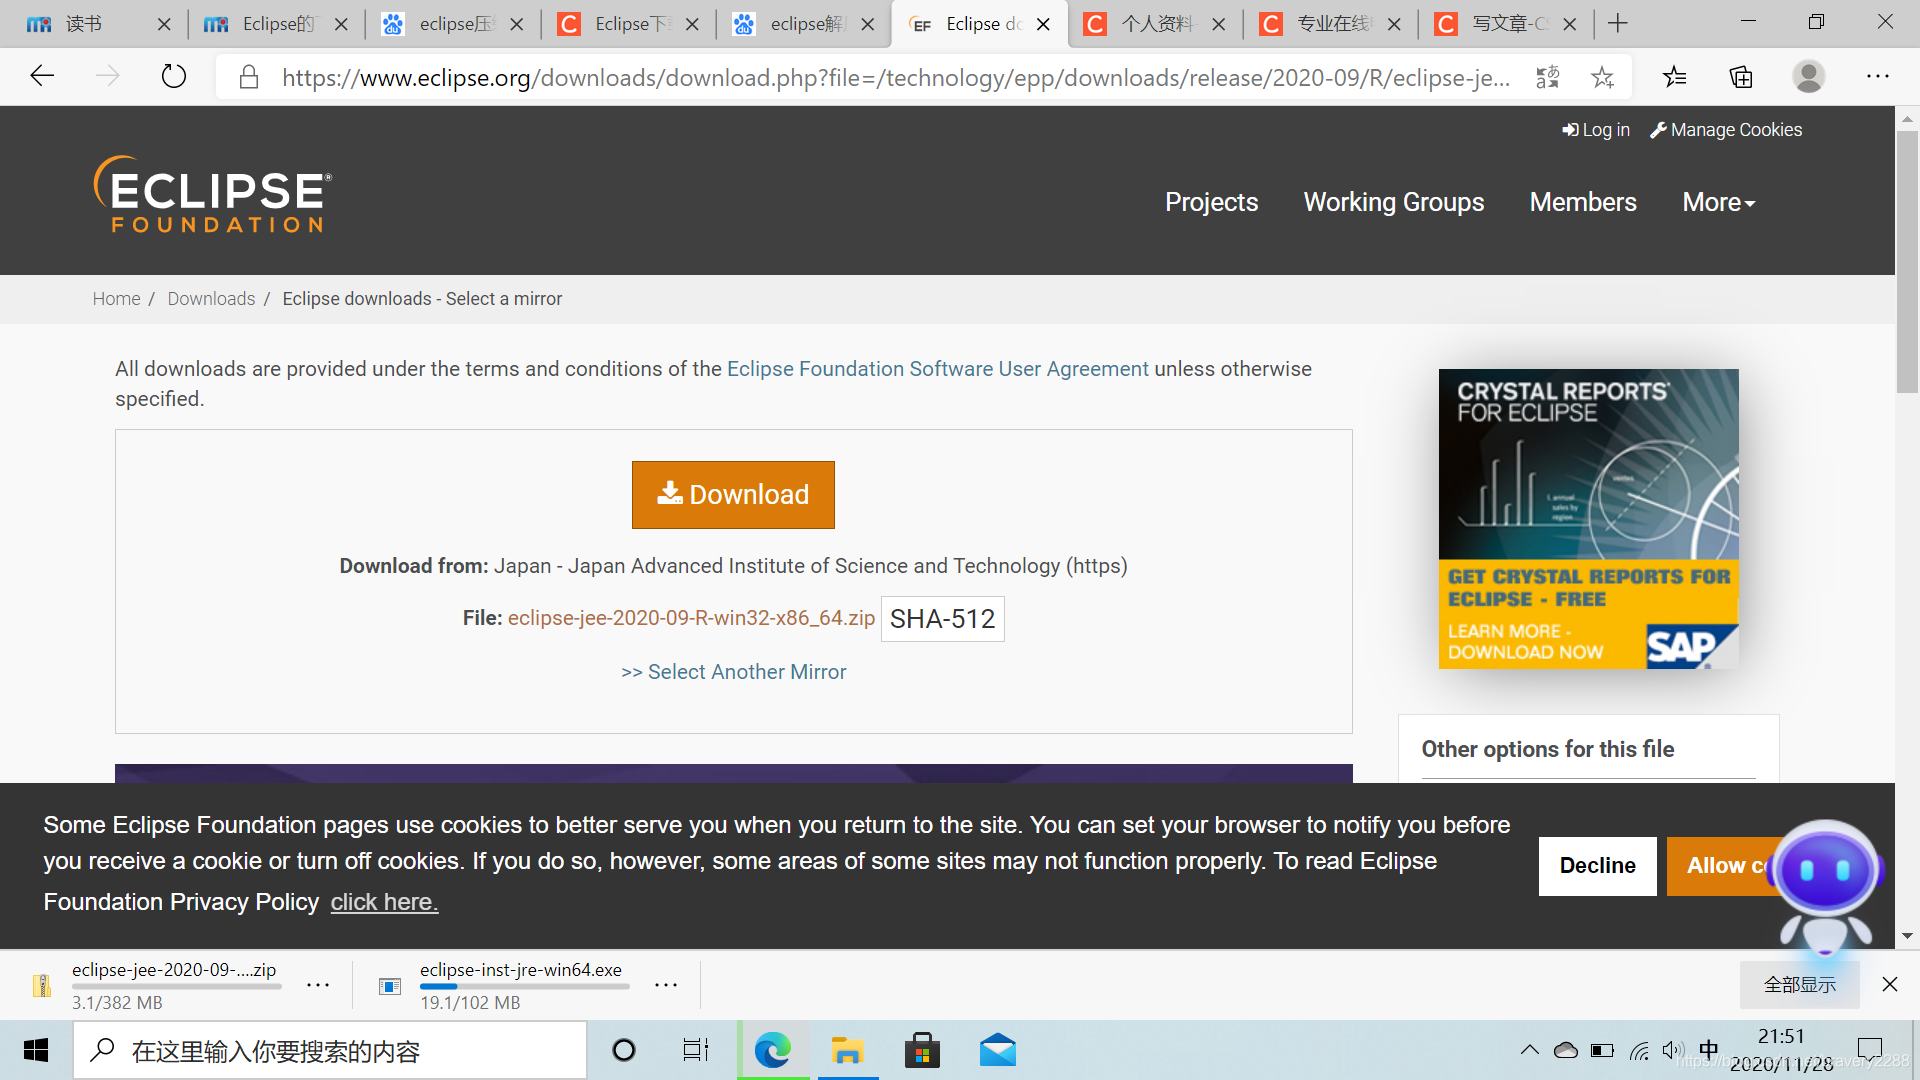Open the Projects menu item

pyautogui.click(x=1211, y=202)
